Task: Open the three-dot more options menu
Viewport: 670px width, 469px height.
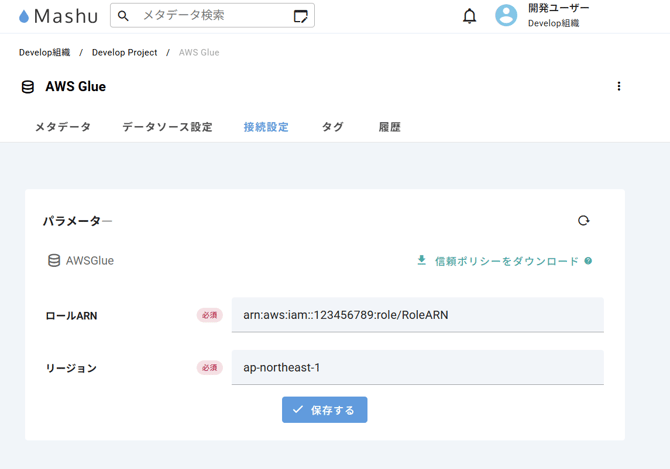Action: 619,87
